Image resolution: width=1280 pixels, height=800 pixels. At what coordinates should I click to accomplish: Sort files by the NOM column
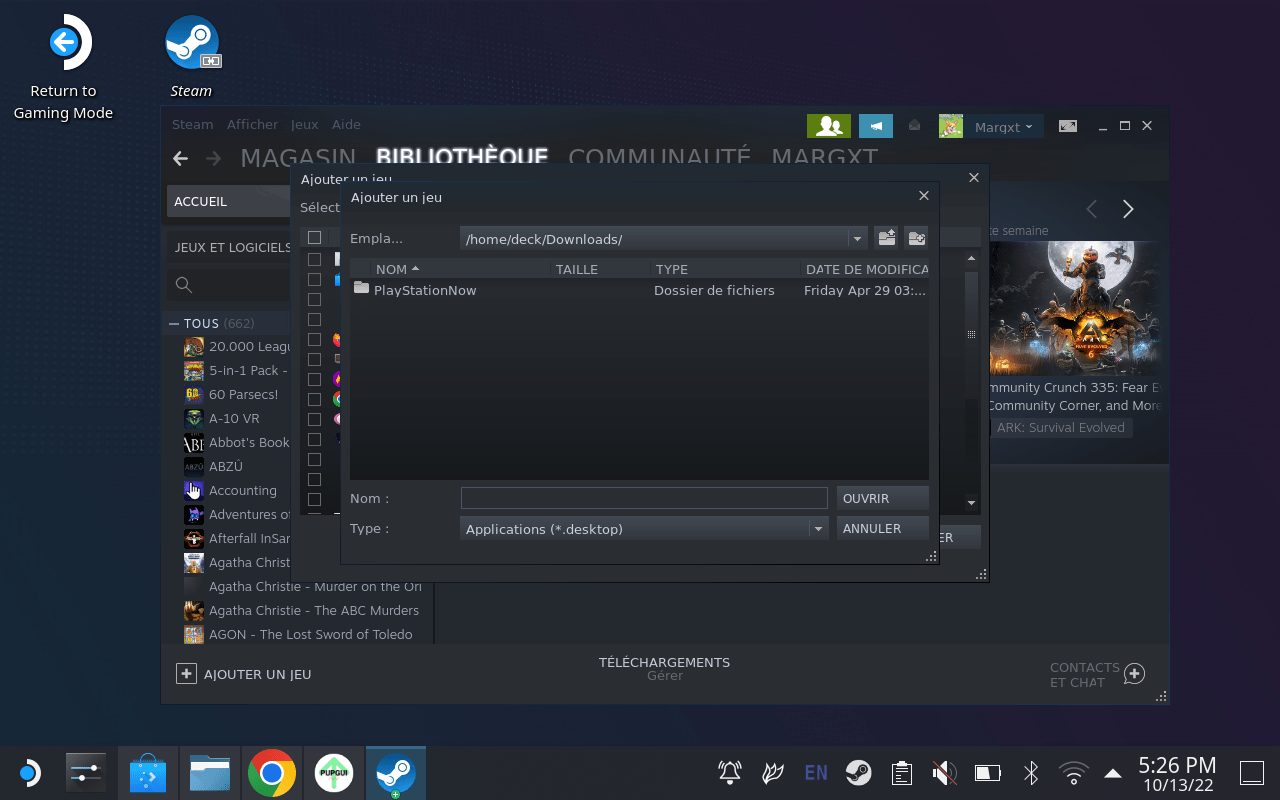[397, 269]
